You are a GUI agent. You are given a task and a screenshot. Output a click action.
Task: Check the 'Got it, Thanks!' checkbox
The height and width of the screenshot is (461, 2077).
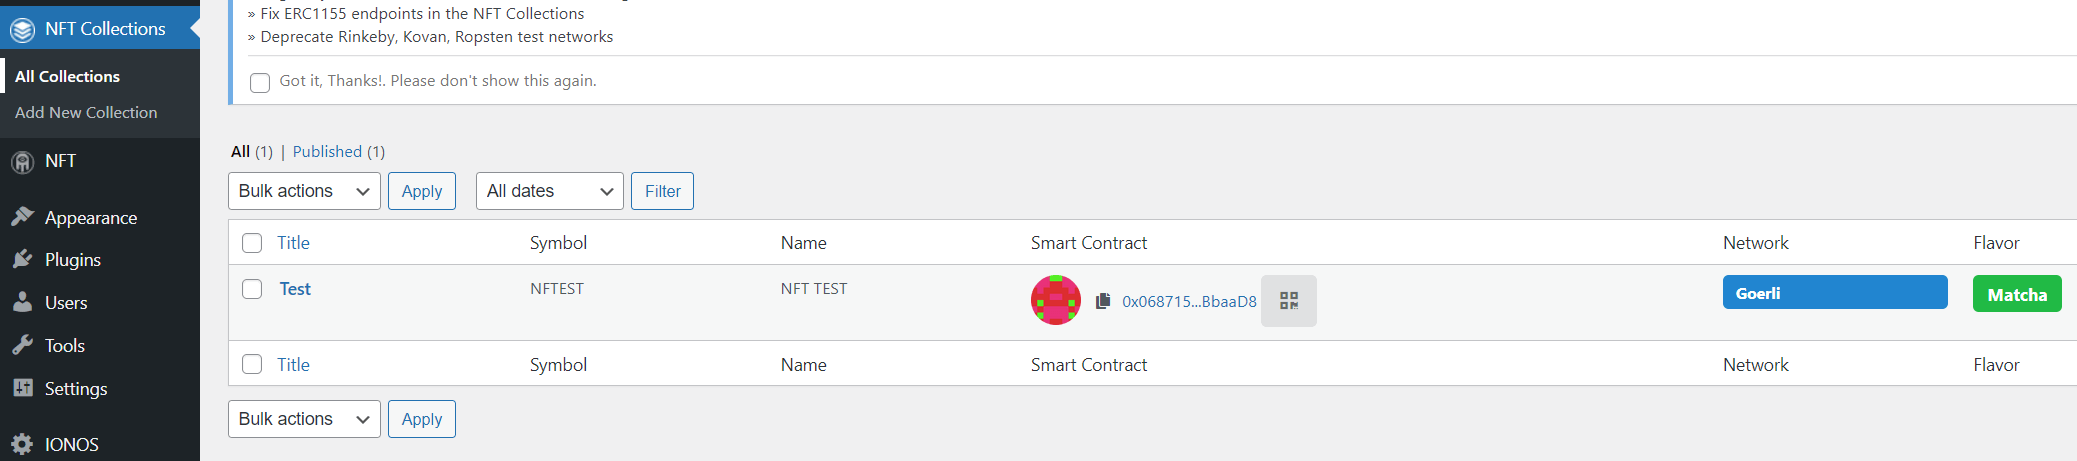pos(260,82)
